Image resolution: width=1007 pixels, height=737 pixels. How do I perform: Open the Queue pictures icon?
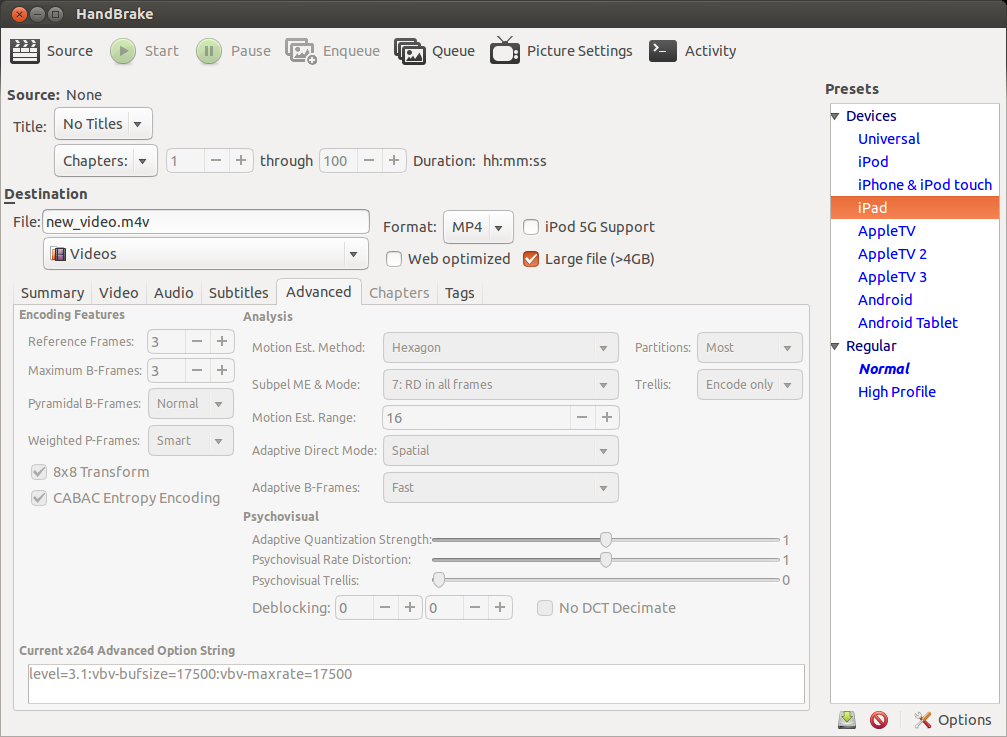(410, 51)
